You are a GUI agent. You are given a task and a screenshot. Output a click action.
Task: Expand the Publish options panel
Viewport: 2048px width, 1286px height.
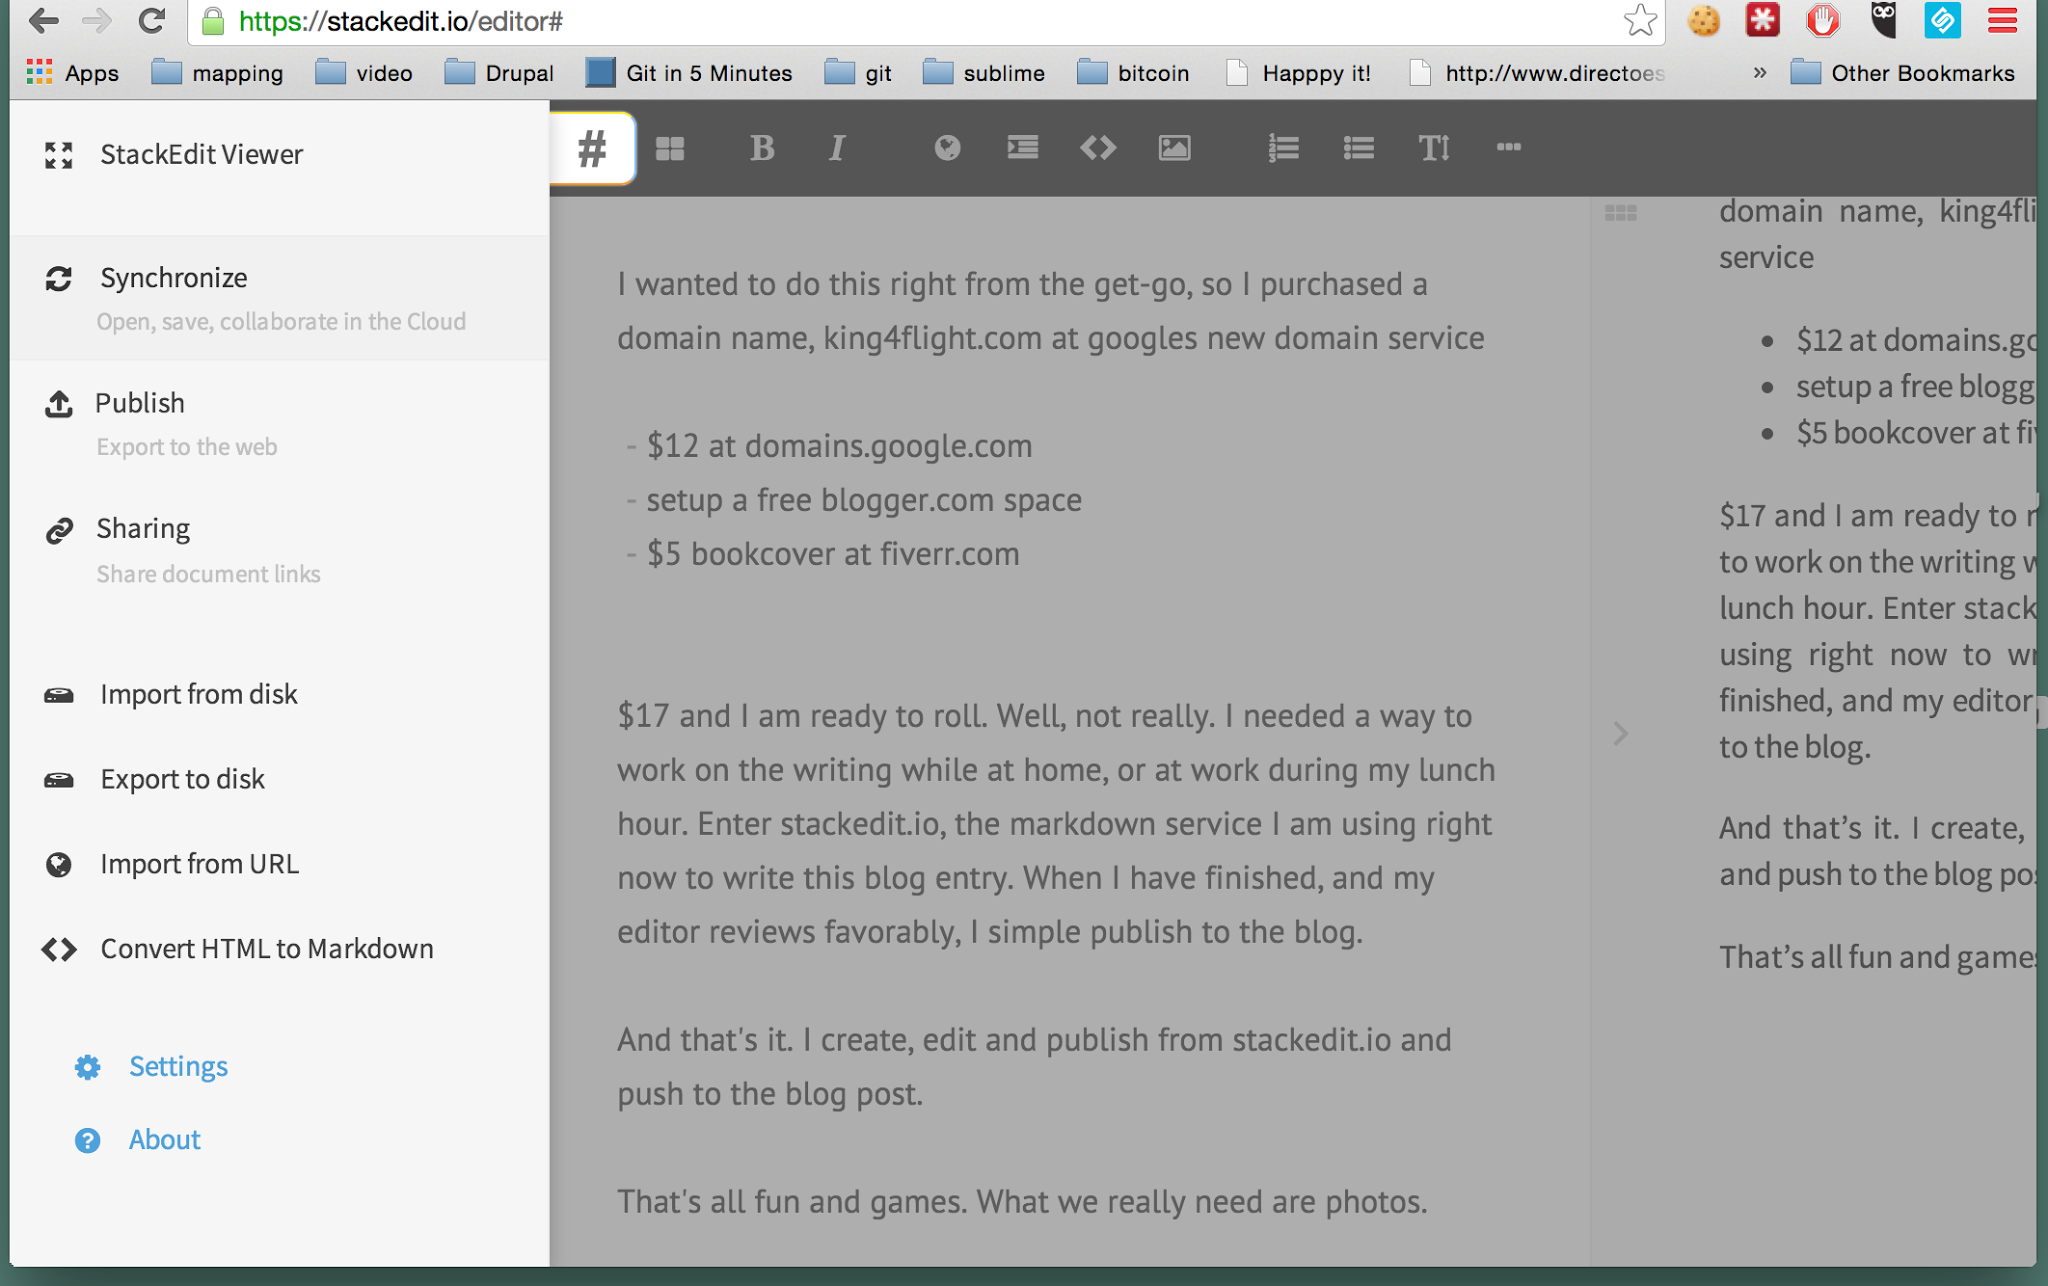click(141, 402)
